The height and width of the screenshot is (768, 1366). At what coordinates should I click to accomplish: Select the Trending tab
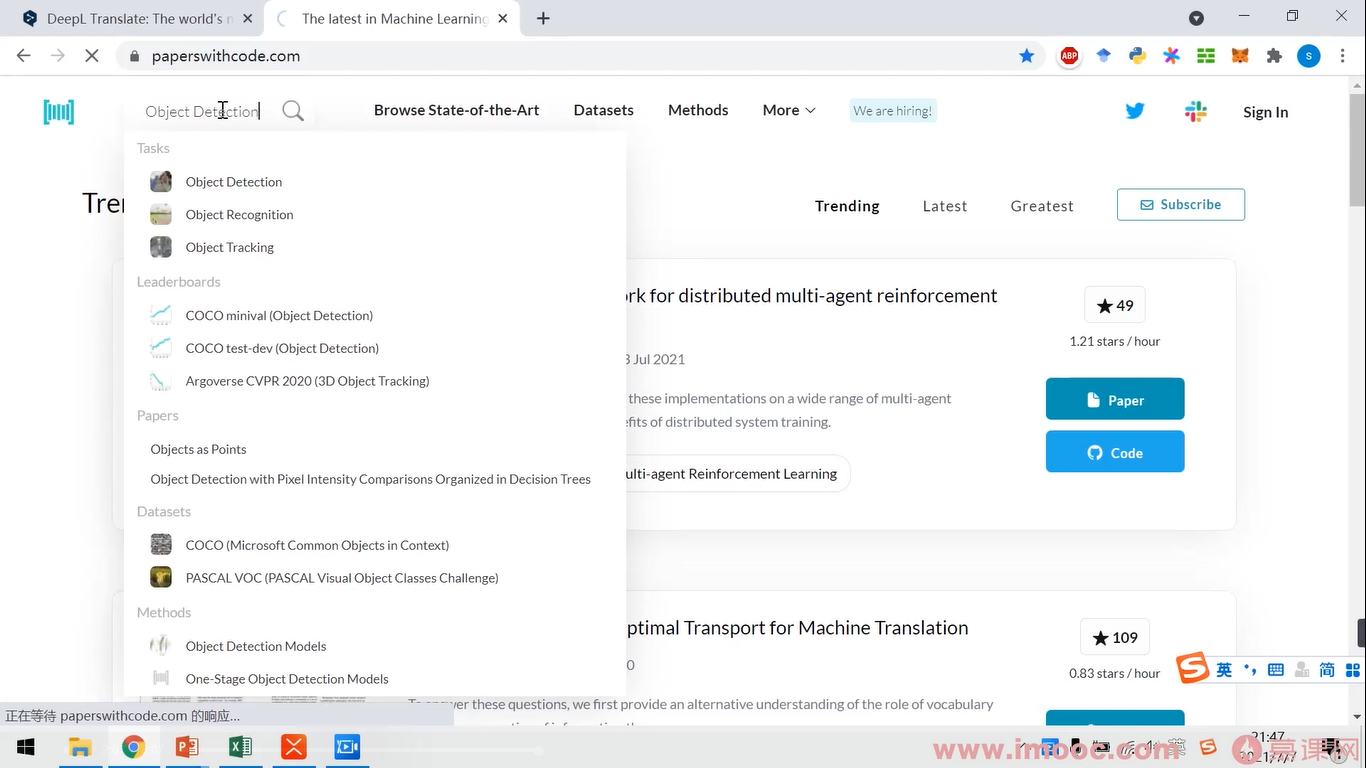[847, 206]
